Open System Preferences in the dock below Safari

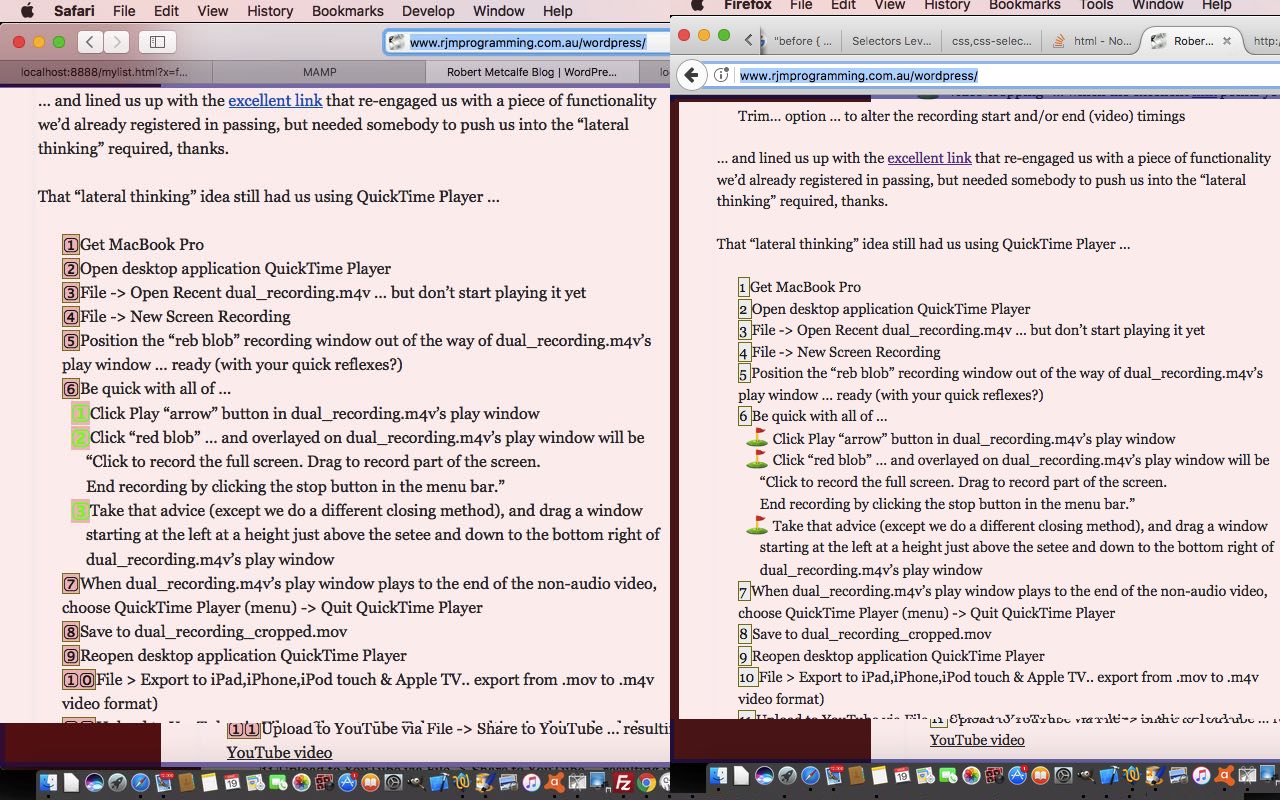(393, 782)
